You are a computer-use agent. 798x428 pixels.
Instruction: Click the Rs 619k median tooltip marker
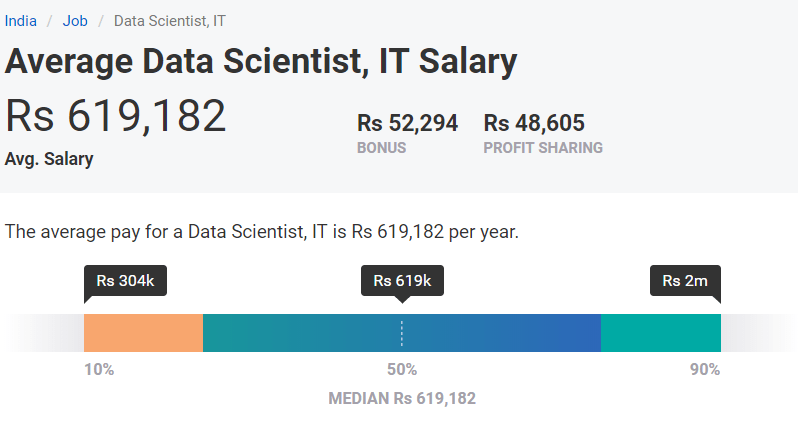click(x=402, y=281)
